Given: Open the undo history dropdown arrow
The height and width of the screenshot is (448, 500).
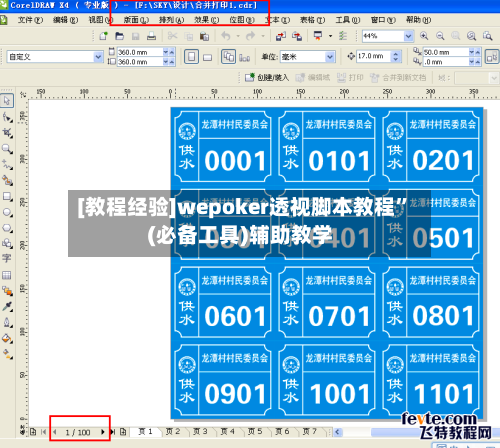Looking at the screenshot, I should (x=238, y=36).
